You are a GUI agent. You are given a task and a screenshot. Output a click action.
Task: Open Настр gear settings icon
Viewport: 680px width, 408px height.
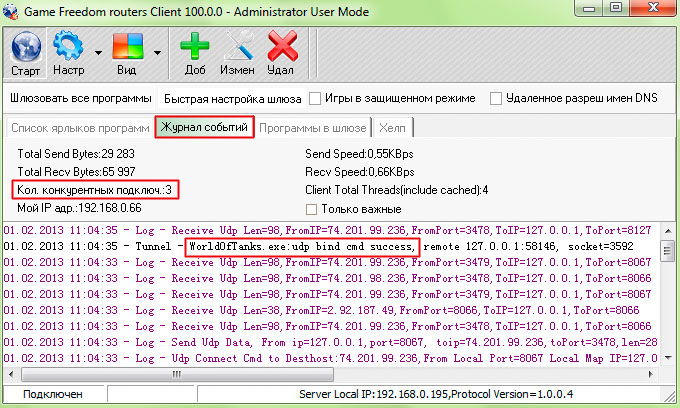(x=68, y=45)
